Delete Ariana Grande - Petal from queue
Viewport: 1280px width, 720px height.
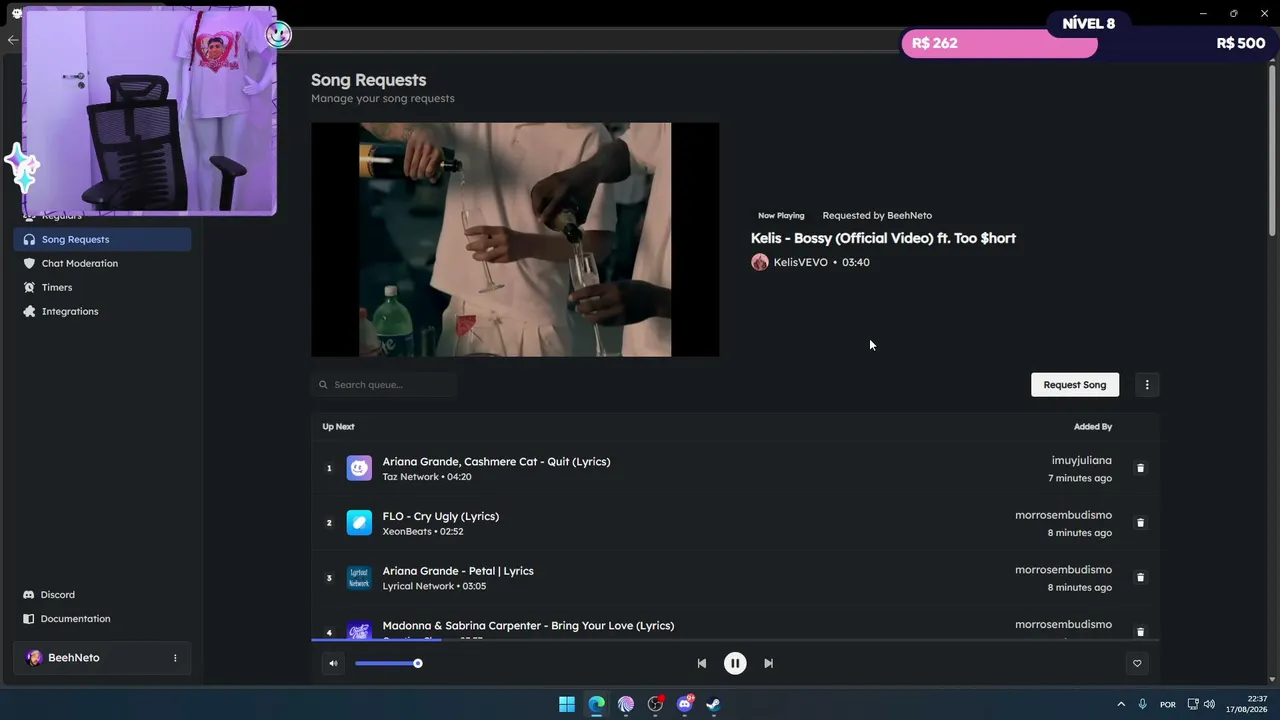click(x=1140, y=578)
